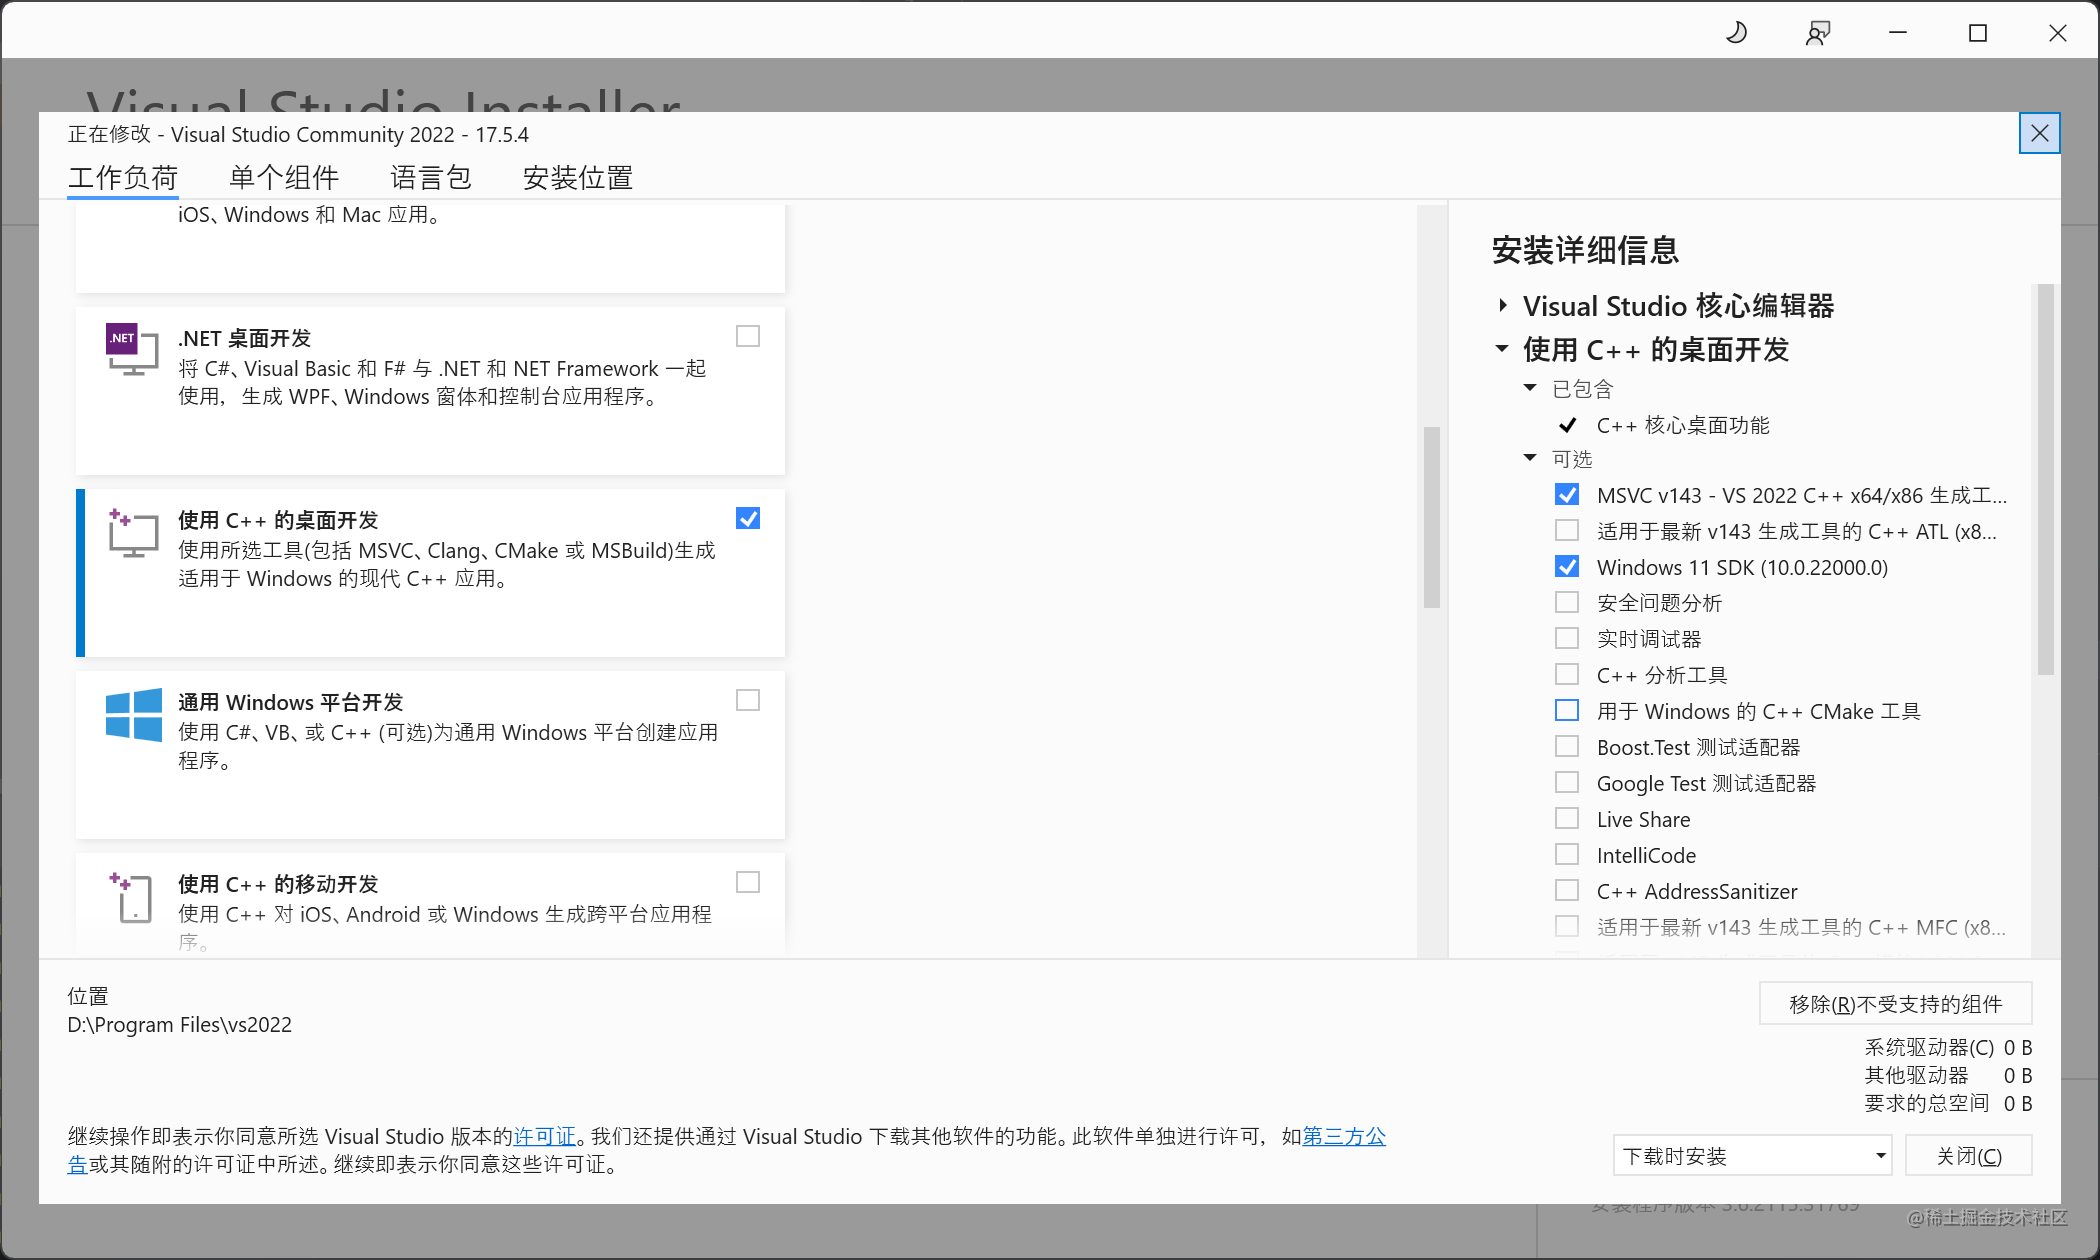
Task: Collapse the 使用 C++ 的桌面开发 details
Action: pos(1502,349)
